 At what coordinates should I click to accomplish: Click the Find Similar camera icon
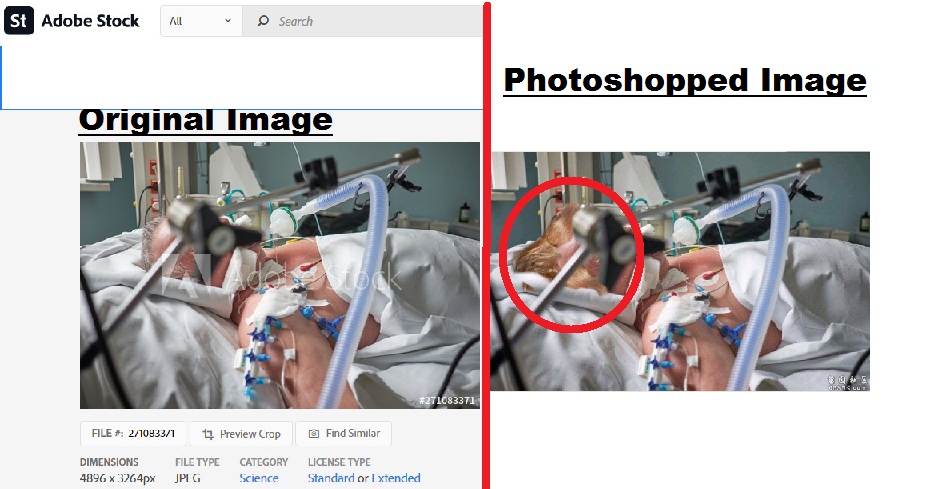coord(314,433)
